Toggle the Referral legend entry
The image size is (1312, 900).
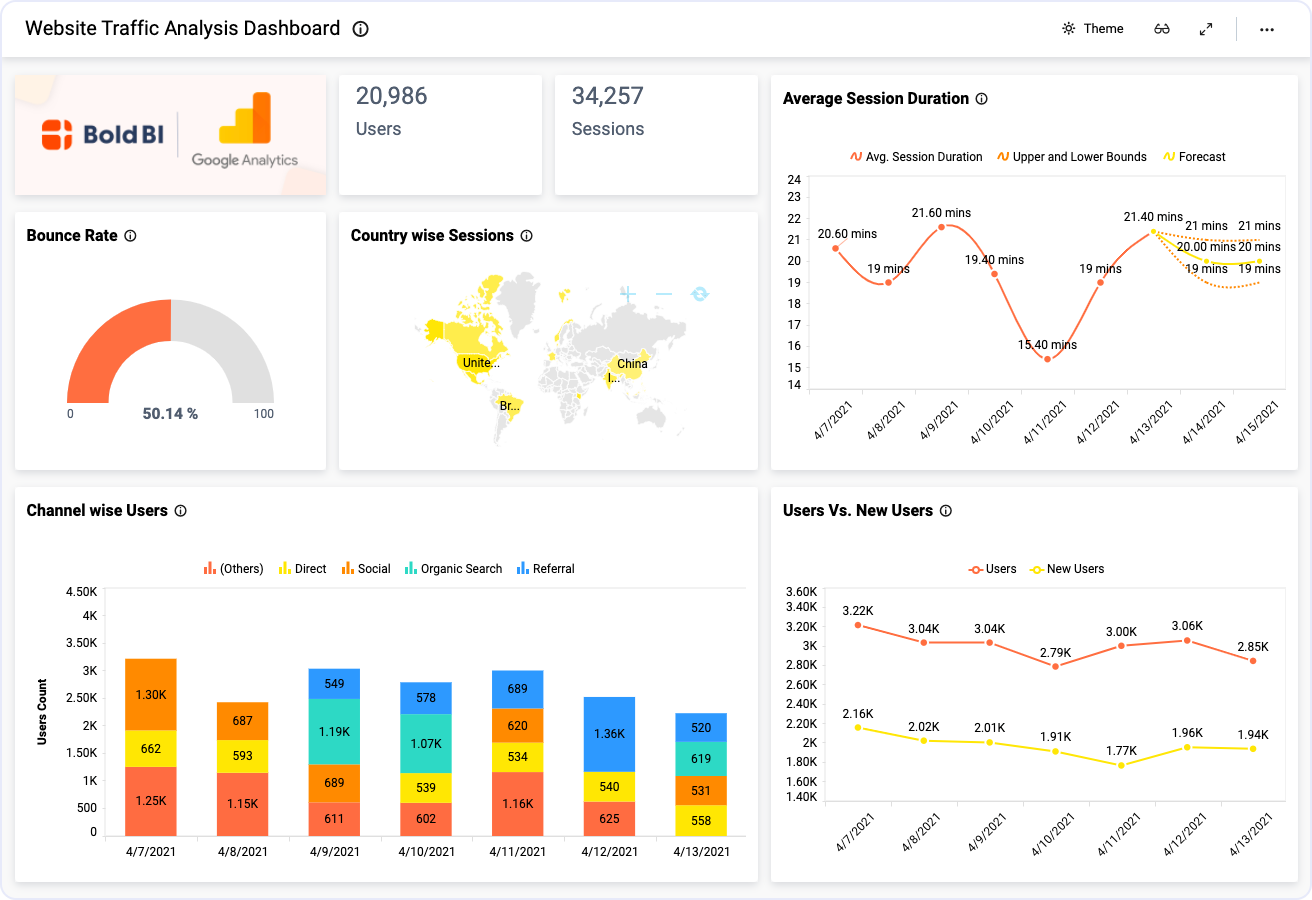coord(545,569)
